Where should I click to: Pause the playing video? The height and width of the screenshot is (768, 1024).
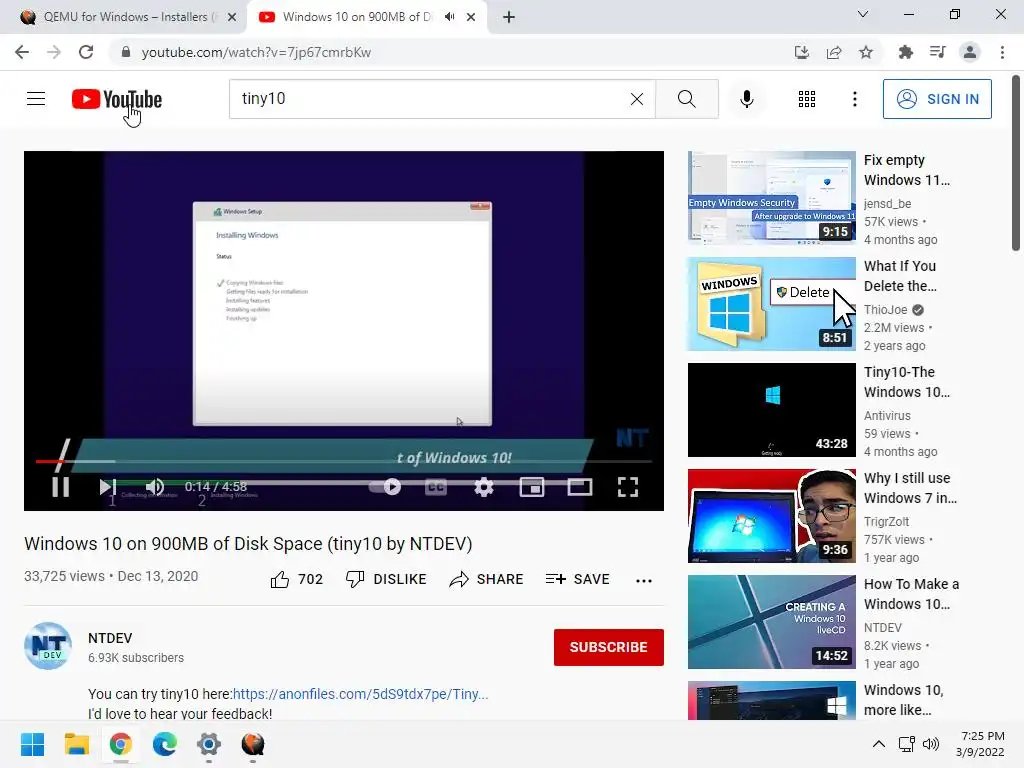(x=60, y=487)
